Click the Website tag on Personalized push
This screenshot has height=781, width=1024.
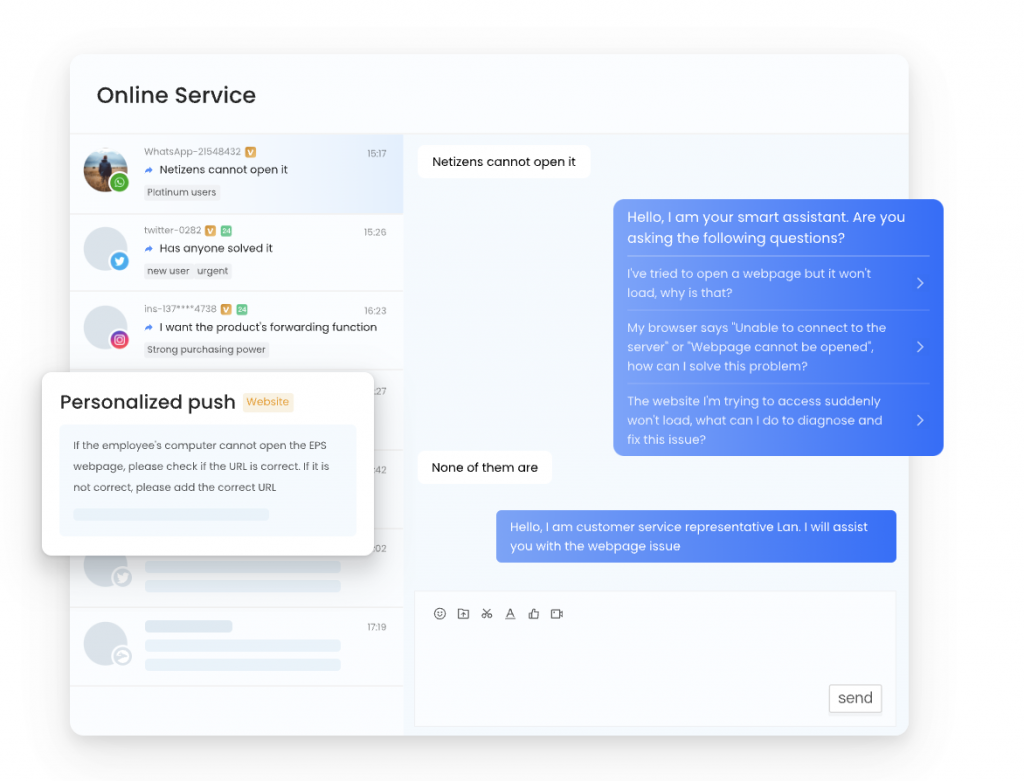coord(268,402)
